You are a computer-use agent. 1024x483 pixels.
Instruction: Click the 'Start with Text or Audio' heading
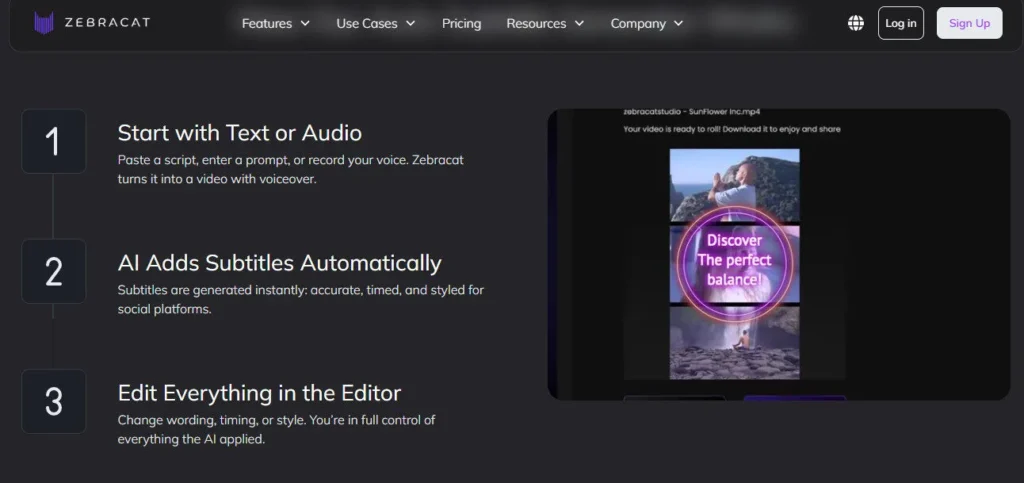[x=240, y=133]
